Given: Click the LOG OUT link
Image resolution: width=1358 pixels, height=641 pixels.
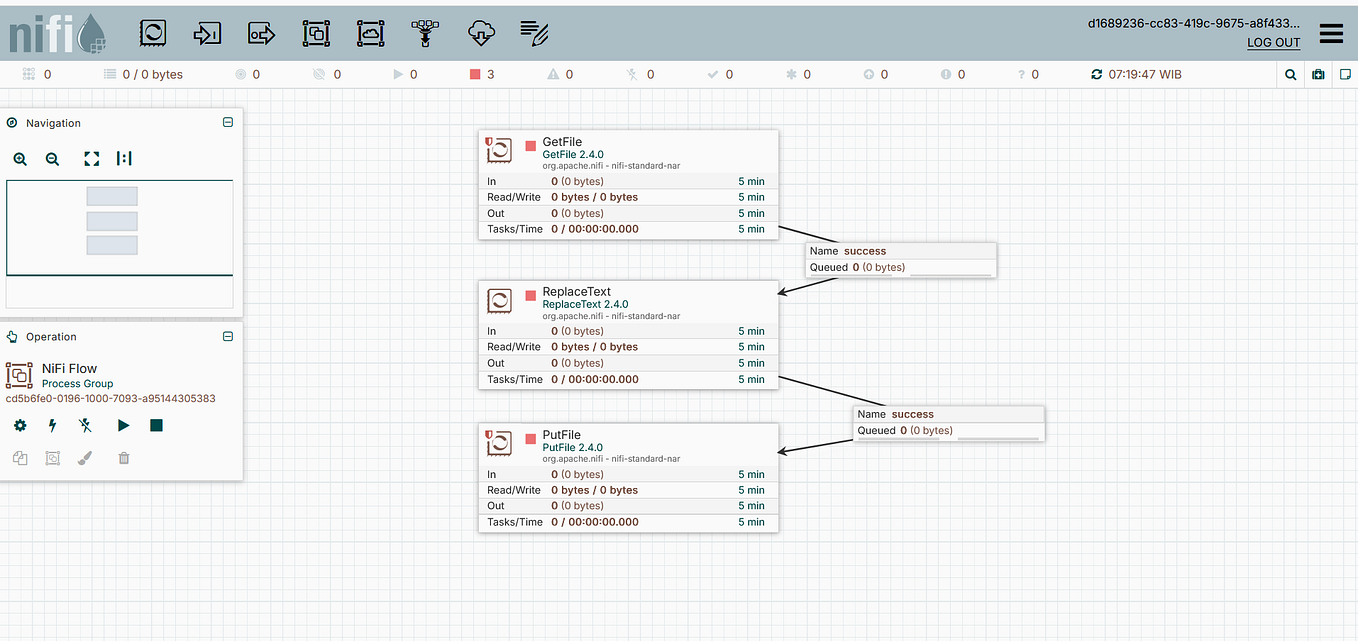Looking at the screenshot, I should [1272, 42].
